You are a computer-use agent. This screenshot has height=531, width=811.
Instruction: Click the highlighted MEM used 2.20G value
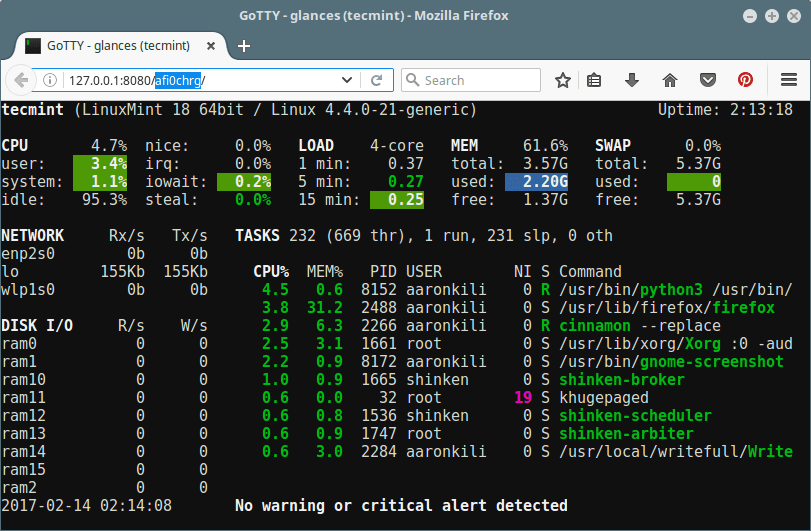coord(537,181)
